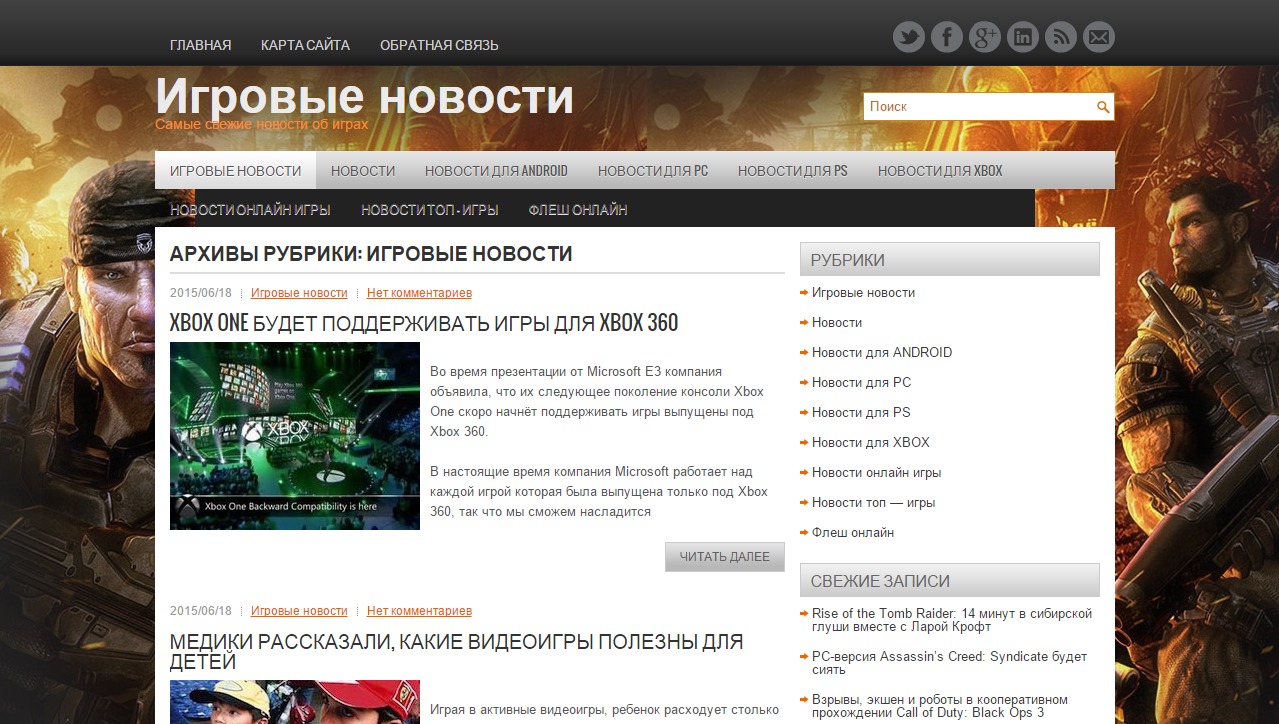Open the RSS feed icon
This screenshot has width=1279, height=724.
[1061, 38]
